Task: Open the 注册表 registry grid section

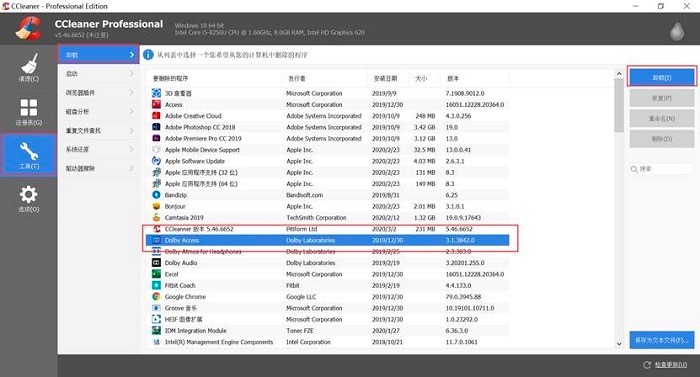Action: (29, 112)
